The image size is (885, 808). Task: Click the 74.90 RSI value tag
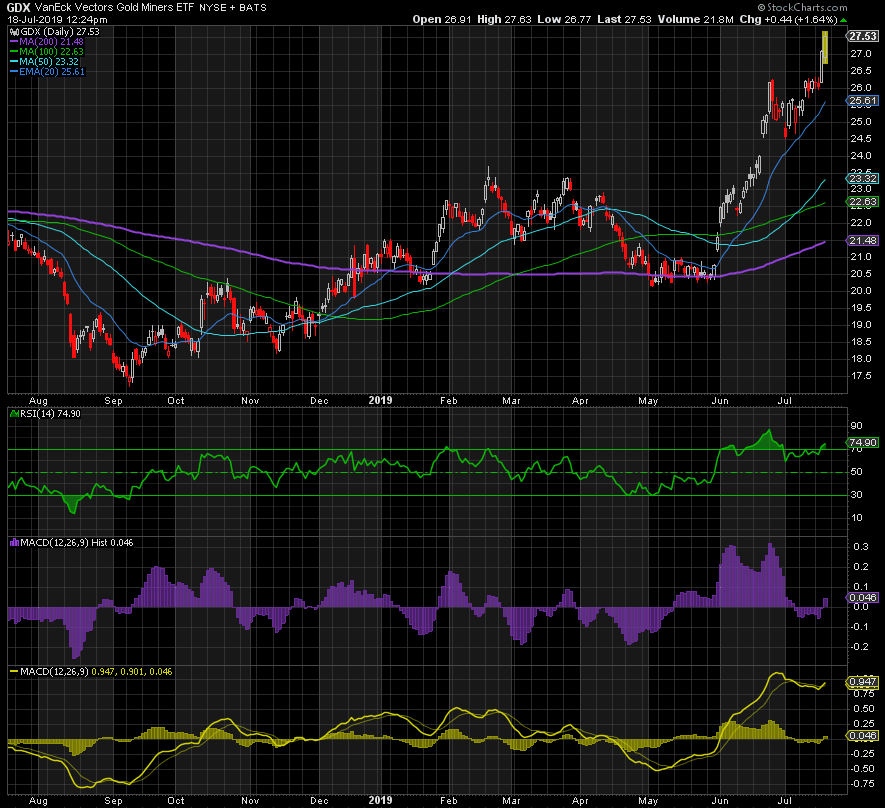pos(862,441)
